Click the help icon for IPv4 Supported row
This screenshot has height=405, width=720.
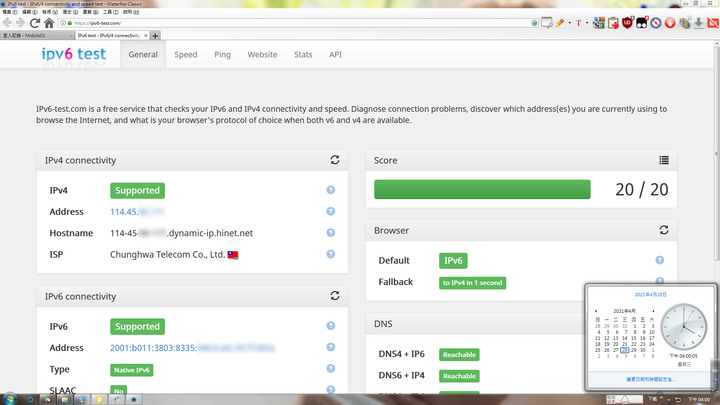tap(331, 190)
